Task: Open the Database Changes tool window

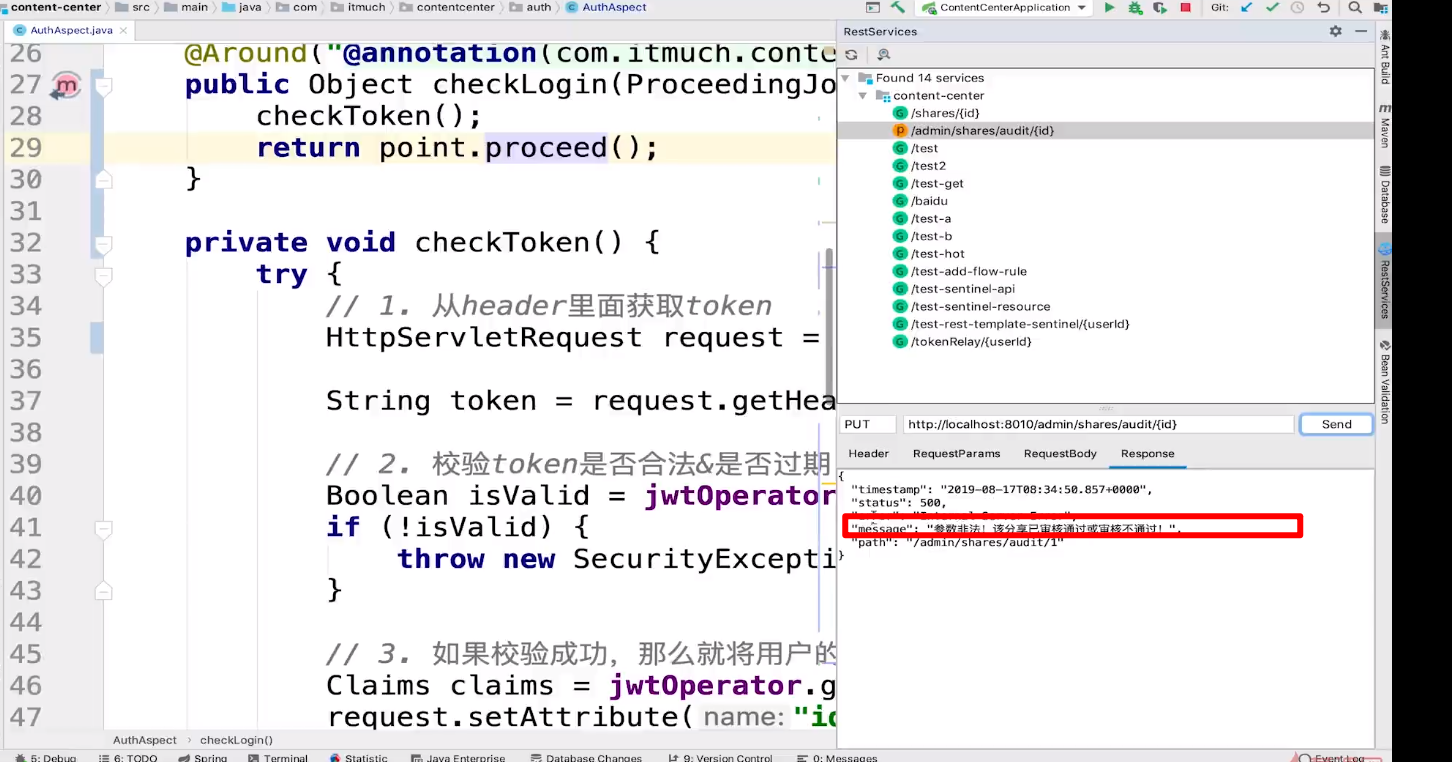Action: (586, 757)
